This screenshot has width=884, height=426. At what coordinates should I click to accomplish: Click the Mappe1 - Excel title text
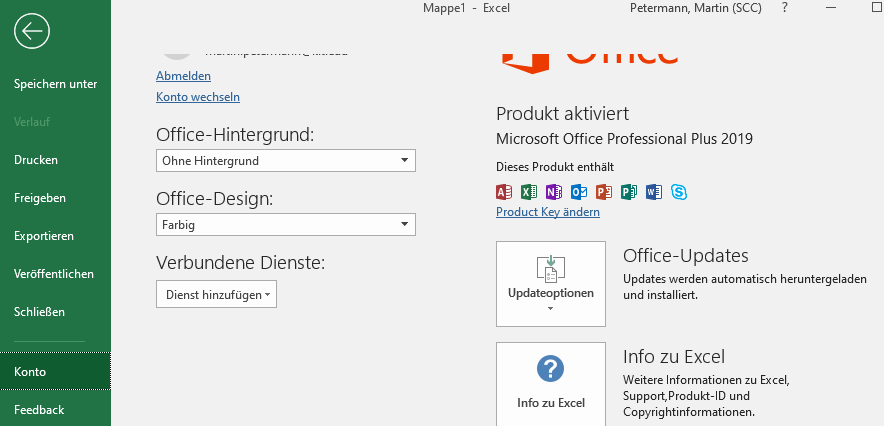(466, 8)
